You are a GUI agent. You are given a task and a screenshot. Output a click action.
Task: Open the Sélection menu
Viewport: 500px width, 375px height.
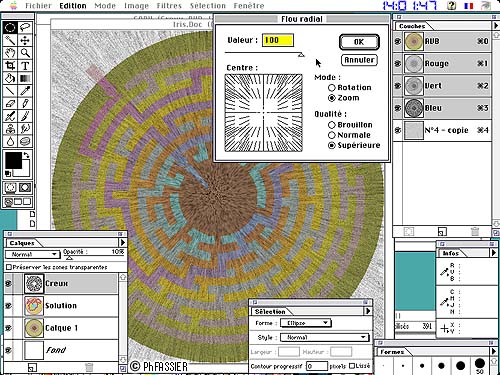(208, 6)
